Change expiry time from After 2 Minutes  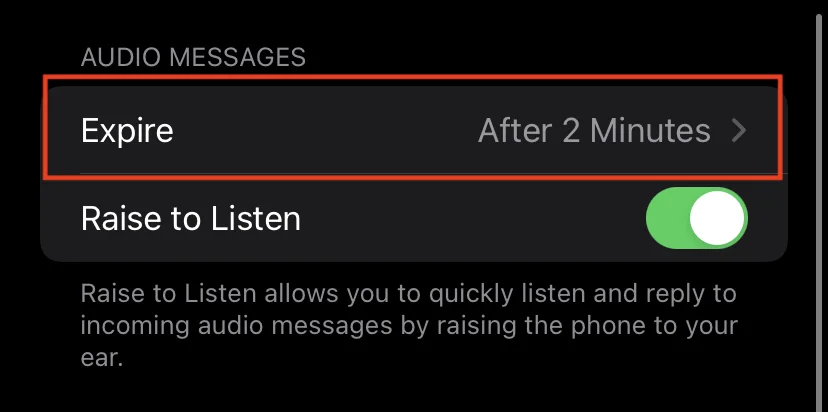point(413,130)
